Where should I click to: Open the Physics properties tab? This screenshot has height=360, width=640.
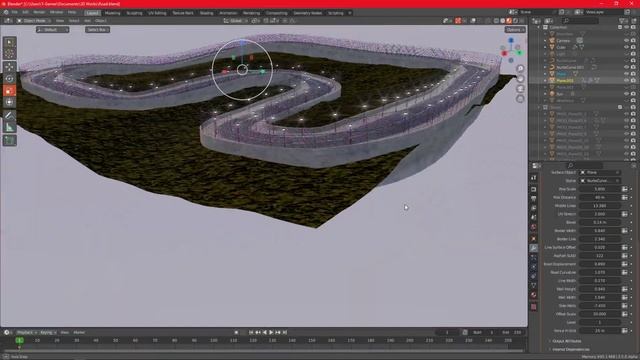534,267
